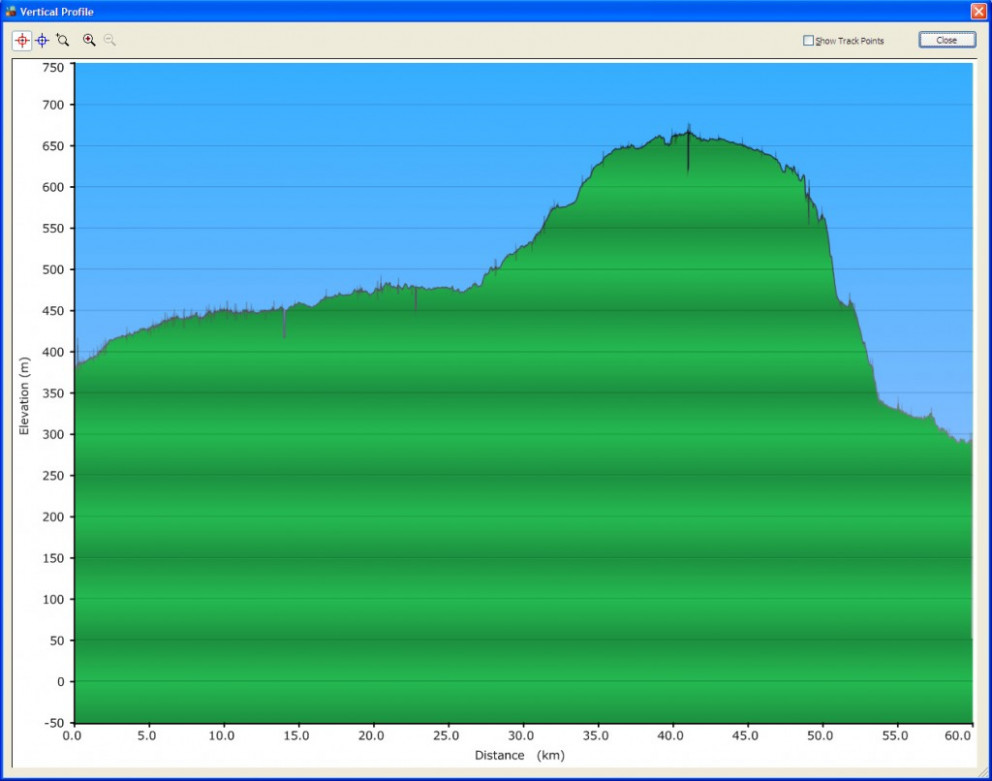This screenshot has height=781, width=992.
Task: Click the greyed-out zoom out icon
Action: point(109,40)
